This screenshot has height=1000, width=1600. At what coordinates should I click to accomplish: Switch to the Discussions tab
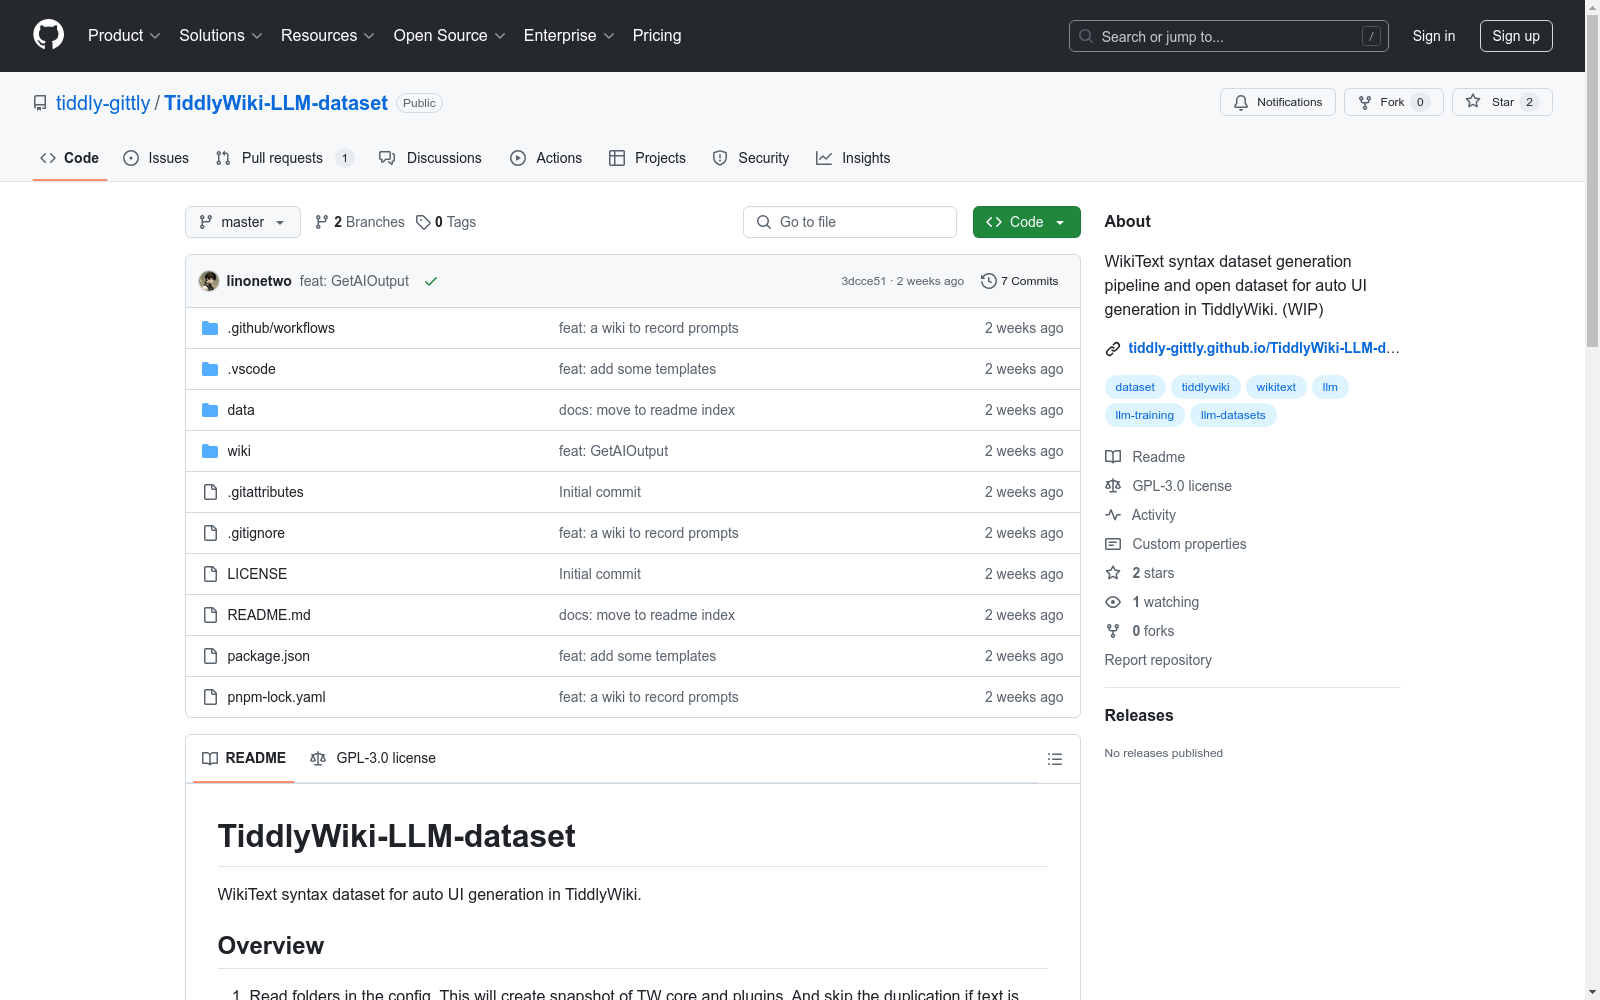(430, 158)
